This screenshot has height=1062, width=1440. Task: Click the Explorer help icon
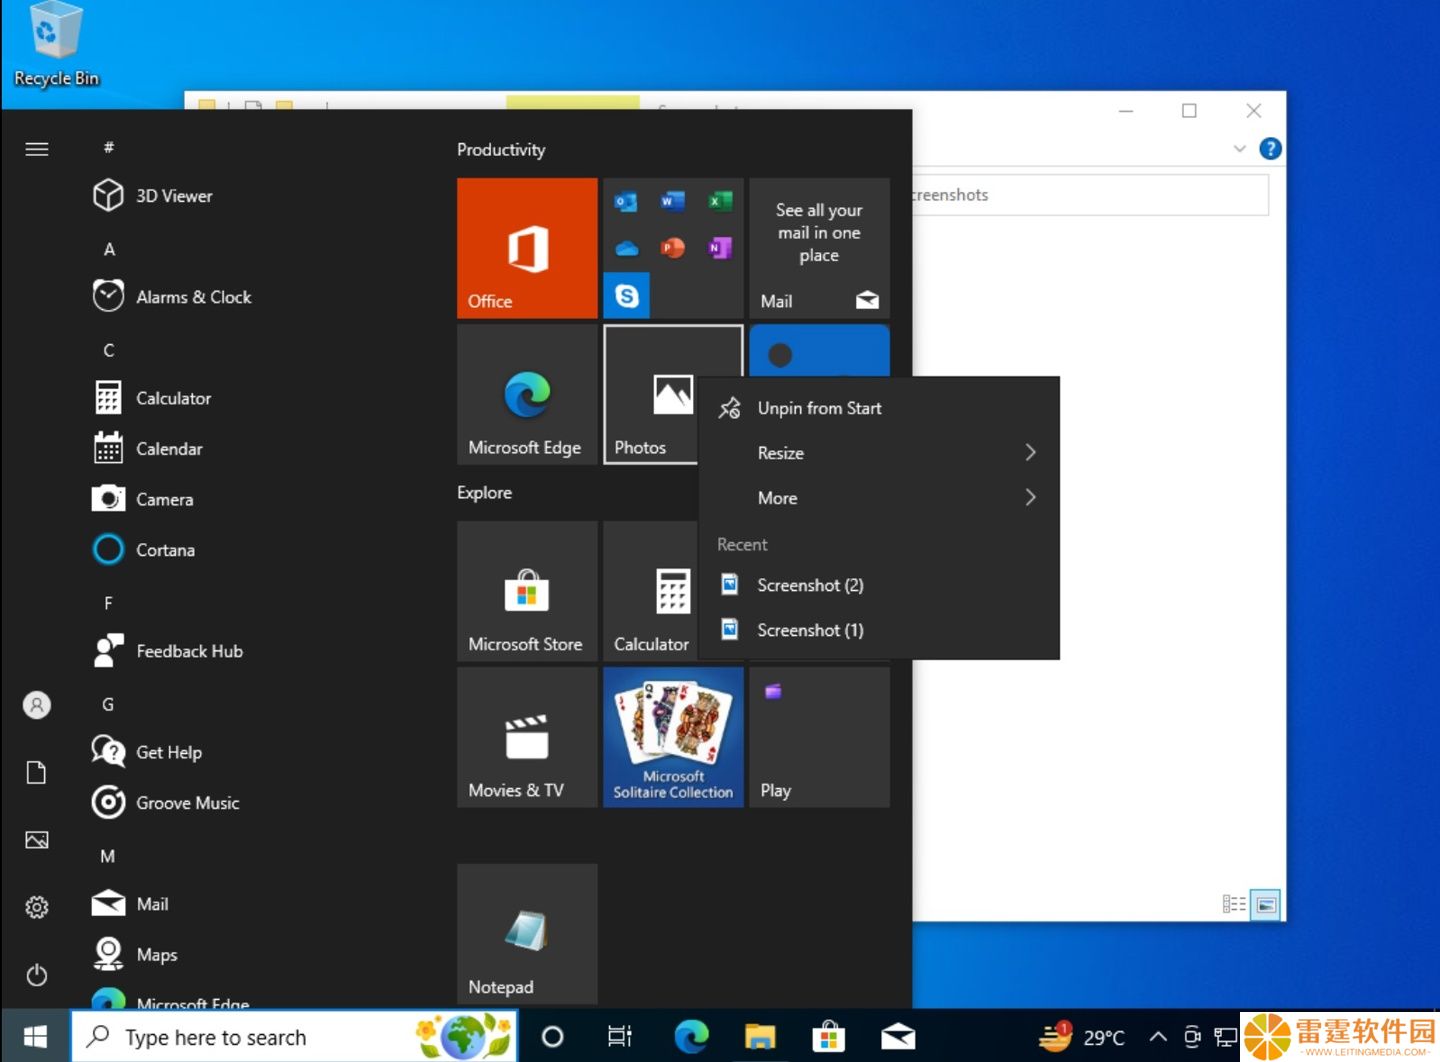[1270, 149]
